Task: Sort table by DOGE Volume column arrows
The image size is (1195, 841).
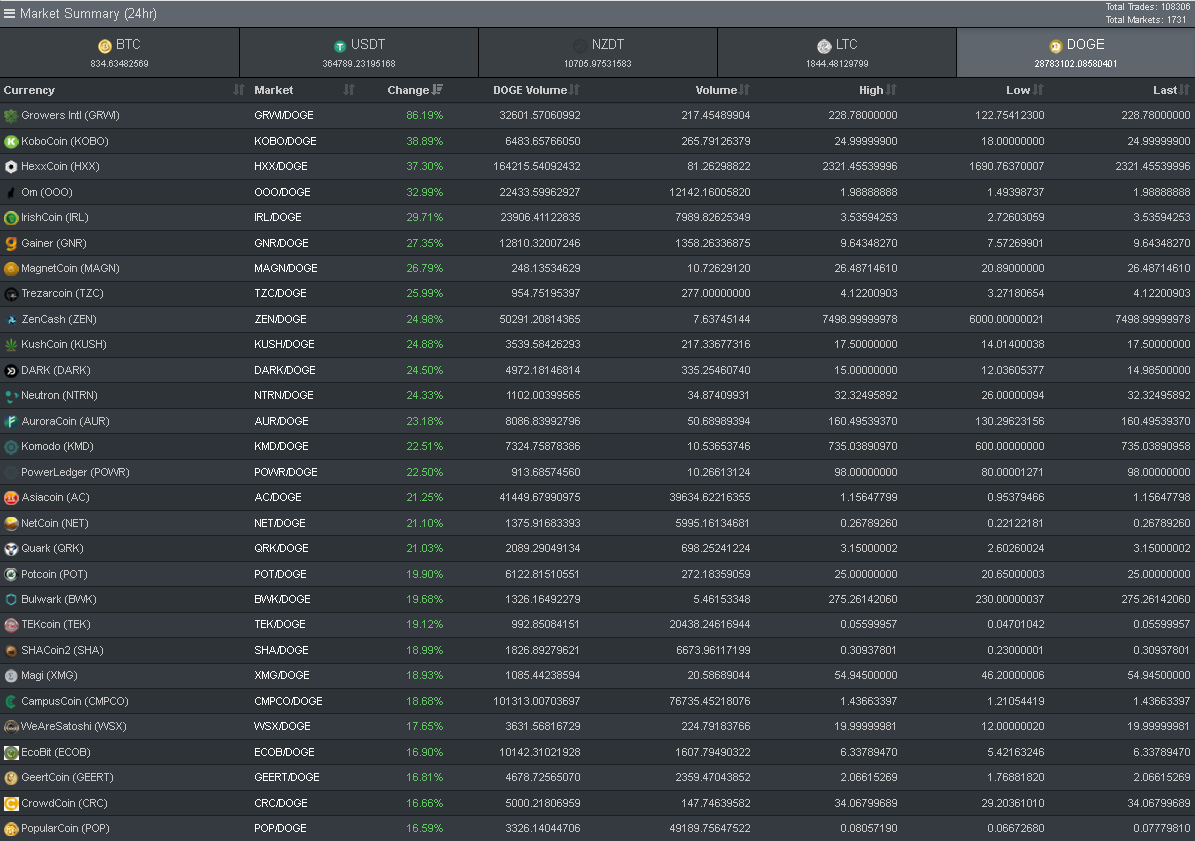Action: tap(574, 90)
